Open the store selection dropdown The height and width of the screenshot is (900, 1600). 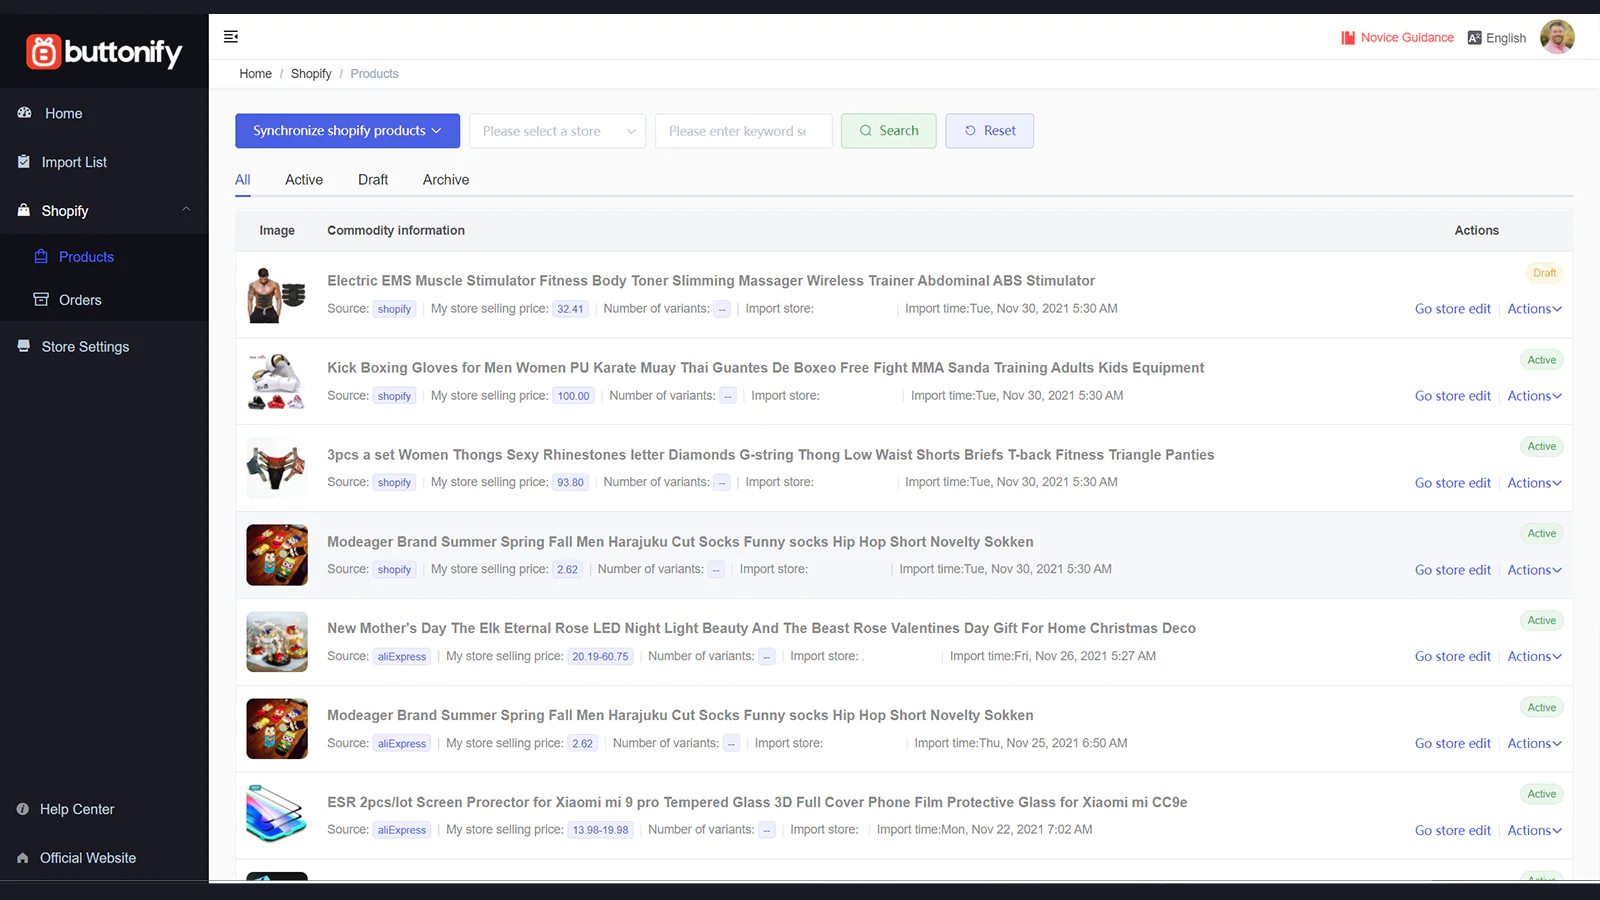coord(557,131)
